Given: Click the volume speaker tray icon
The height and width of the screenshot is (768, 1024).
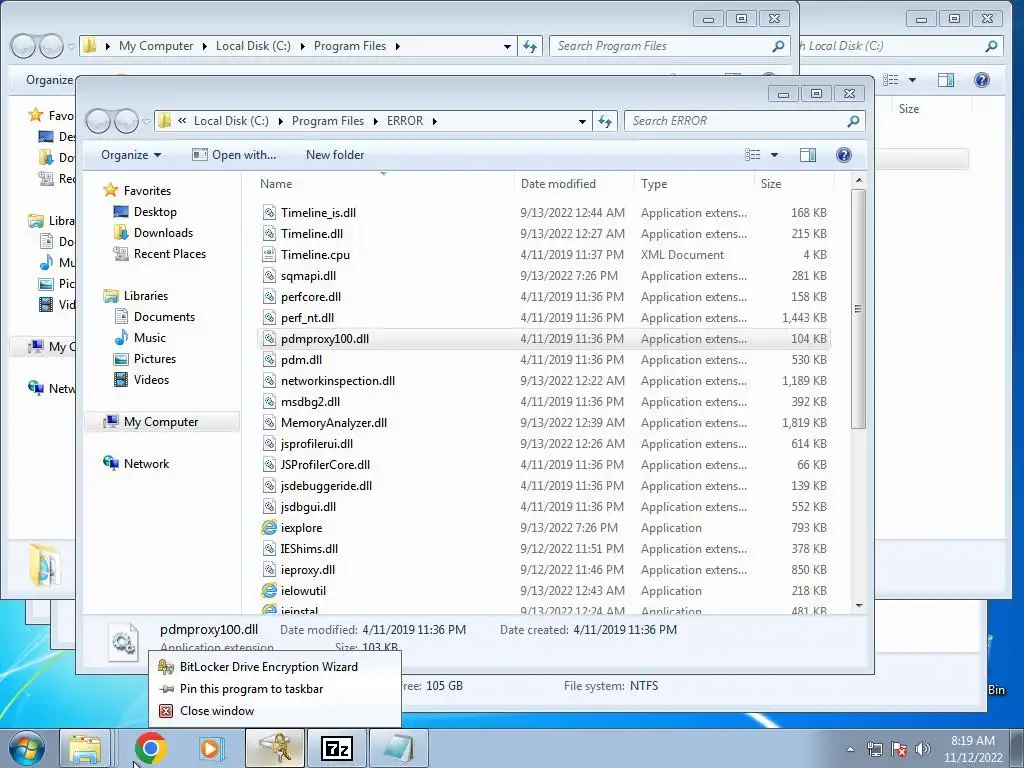Looking at the screenshot, I should [923, 748].
